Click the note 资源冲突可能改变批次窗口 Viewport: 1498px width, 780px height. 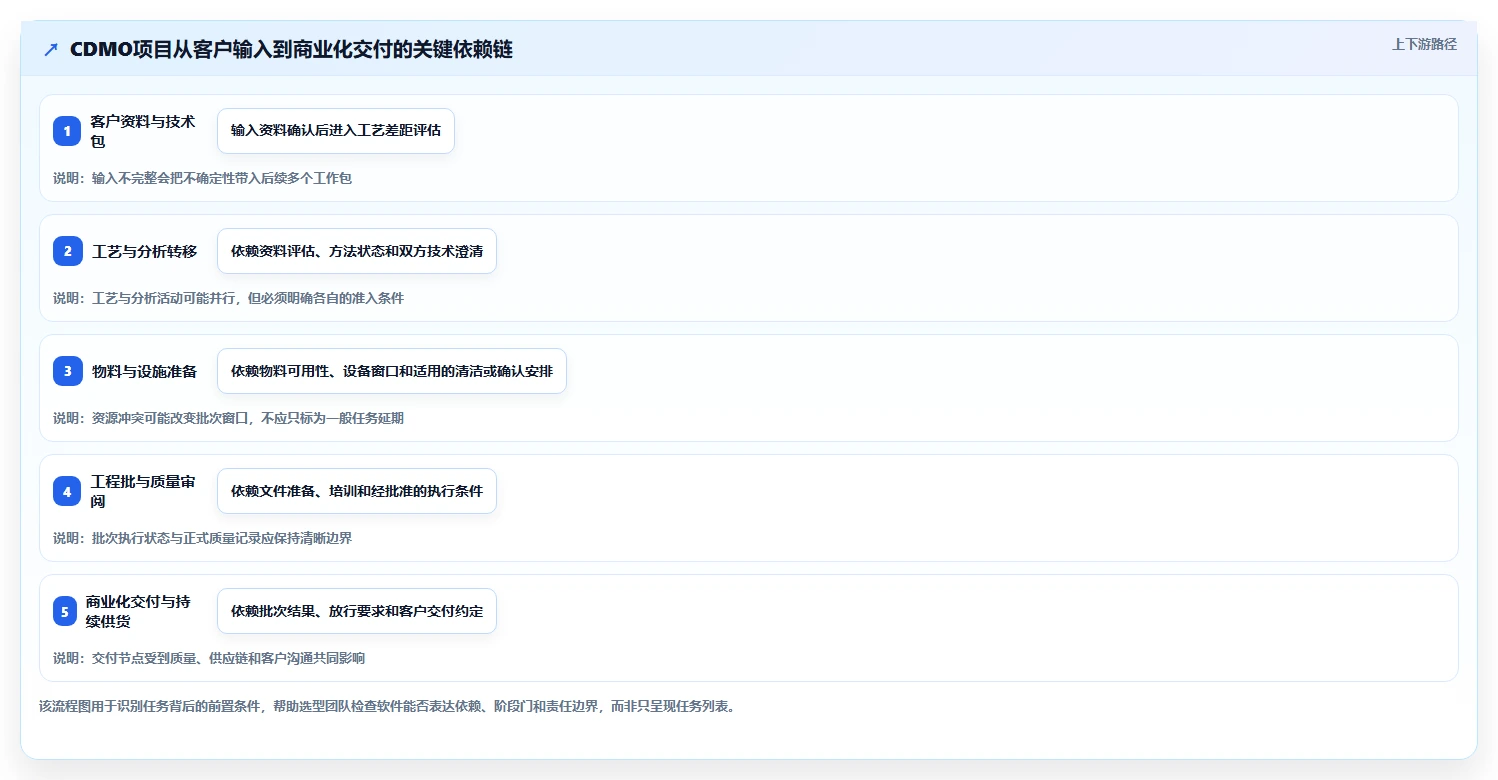pyautogui.click(x=229, y=418)
